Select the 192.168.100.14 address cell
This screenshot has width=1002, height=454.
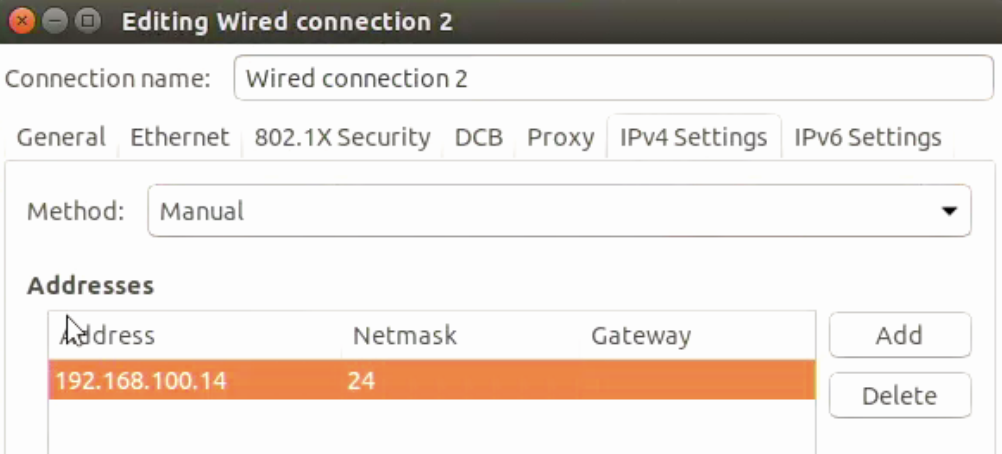pyautogui.click(x=195, y=380)
